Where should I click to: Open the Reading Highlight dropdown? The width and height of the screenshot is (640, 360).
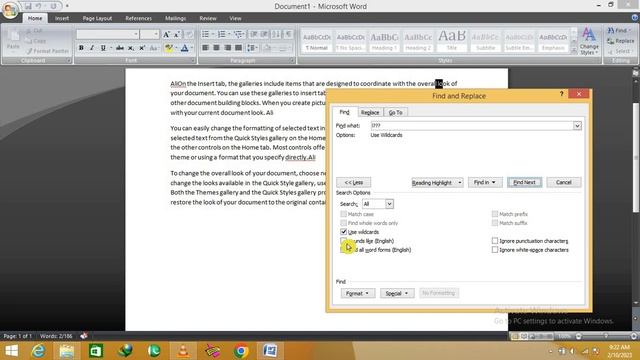click(x=437, y=182)
